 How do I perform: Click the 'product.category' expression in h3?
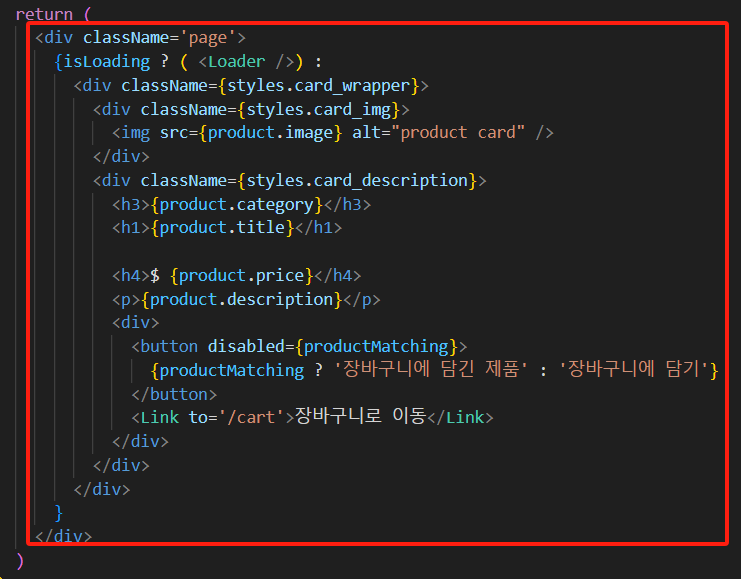237,205
